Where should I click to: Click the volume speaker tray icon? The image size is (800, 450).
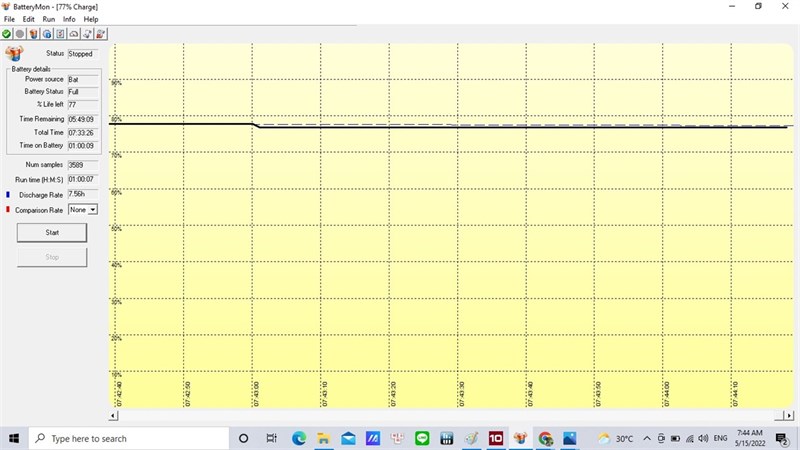tap(704, 438)
